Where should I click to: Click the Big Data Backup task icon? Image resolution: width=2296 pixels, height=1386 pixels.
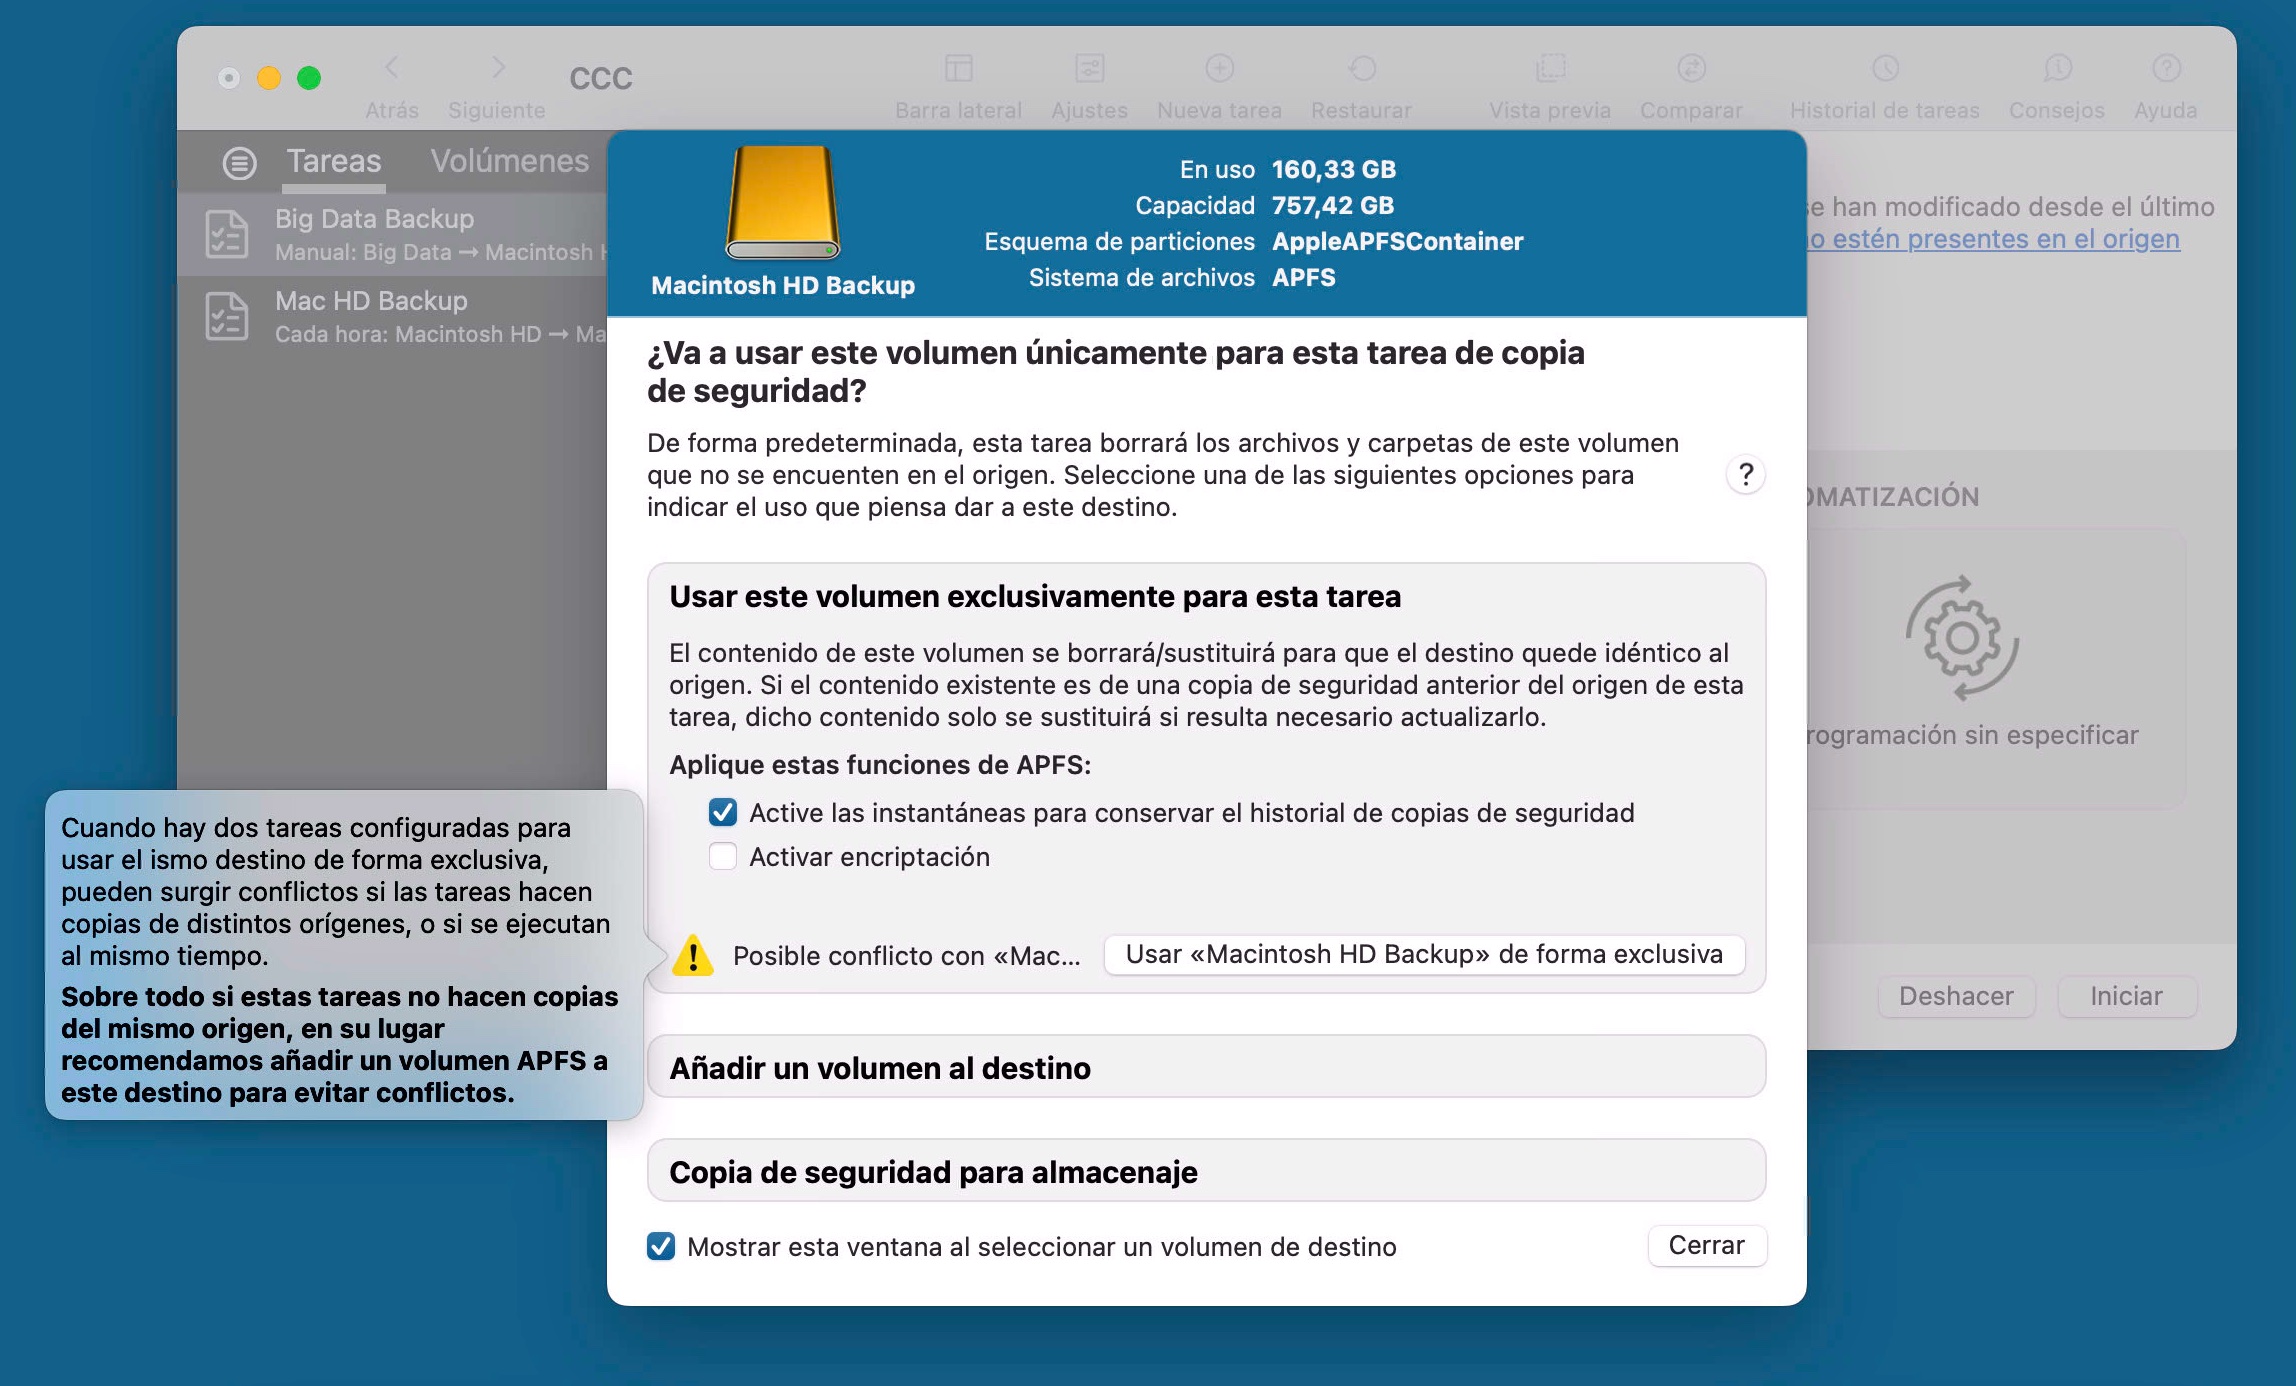tap(226, 234)
